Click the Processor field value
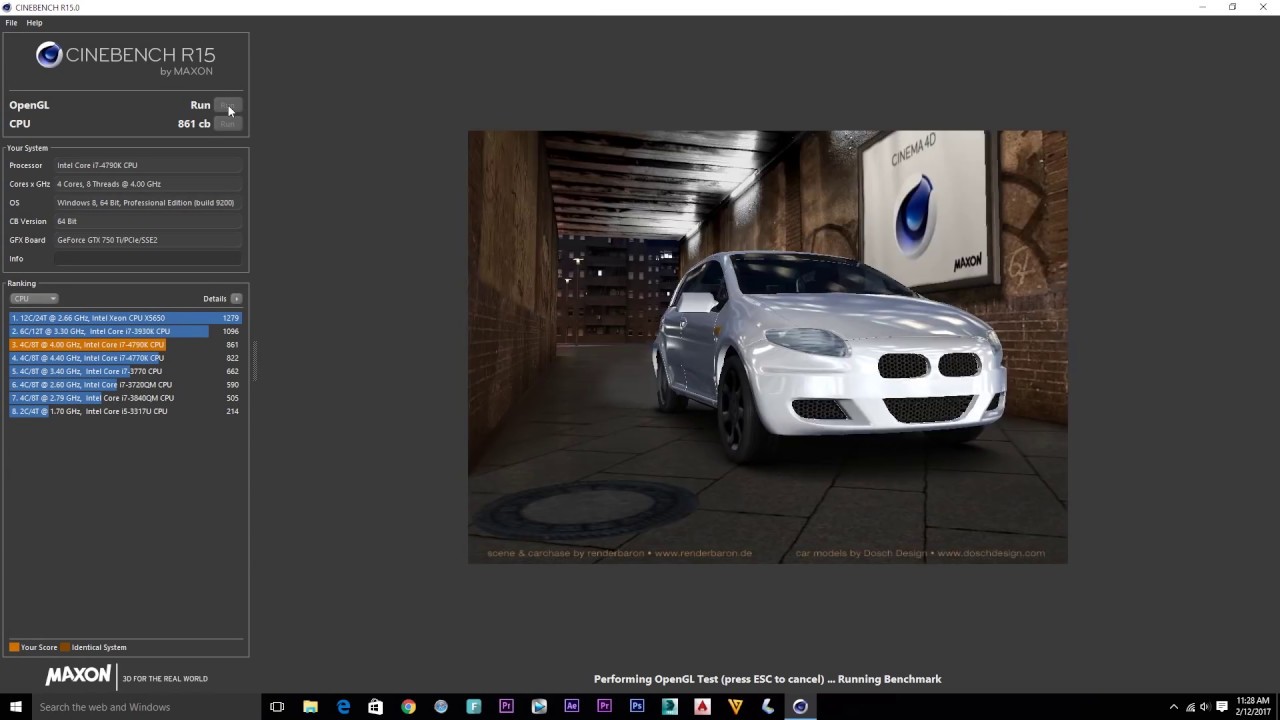The height and width of the screenshot is (720, 1280). (x=148, y=165)
